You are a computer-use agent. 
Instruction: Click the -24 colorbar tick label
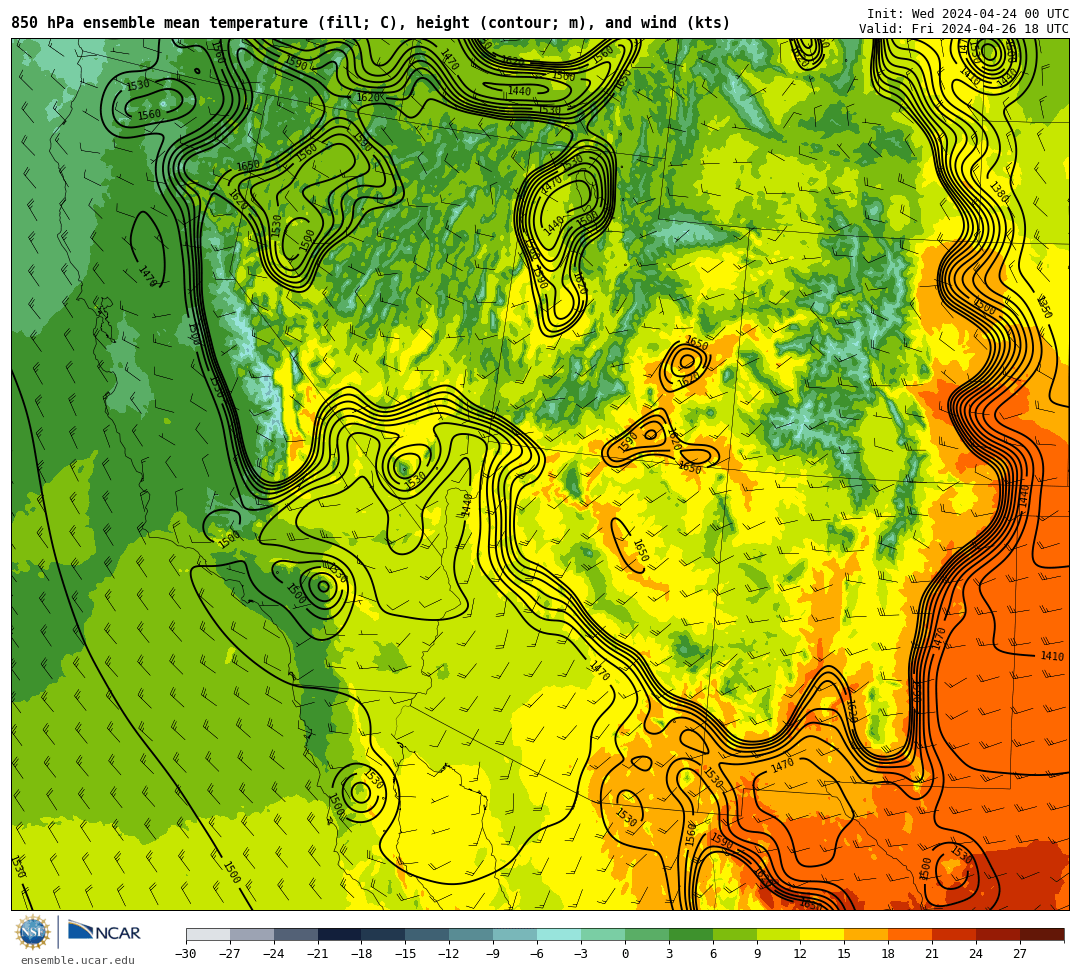[x=274, y=954]
